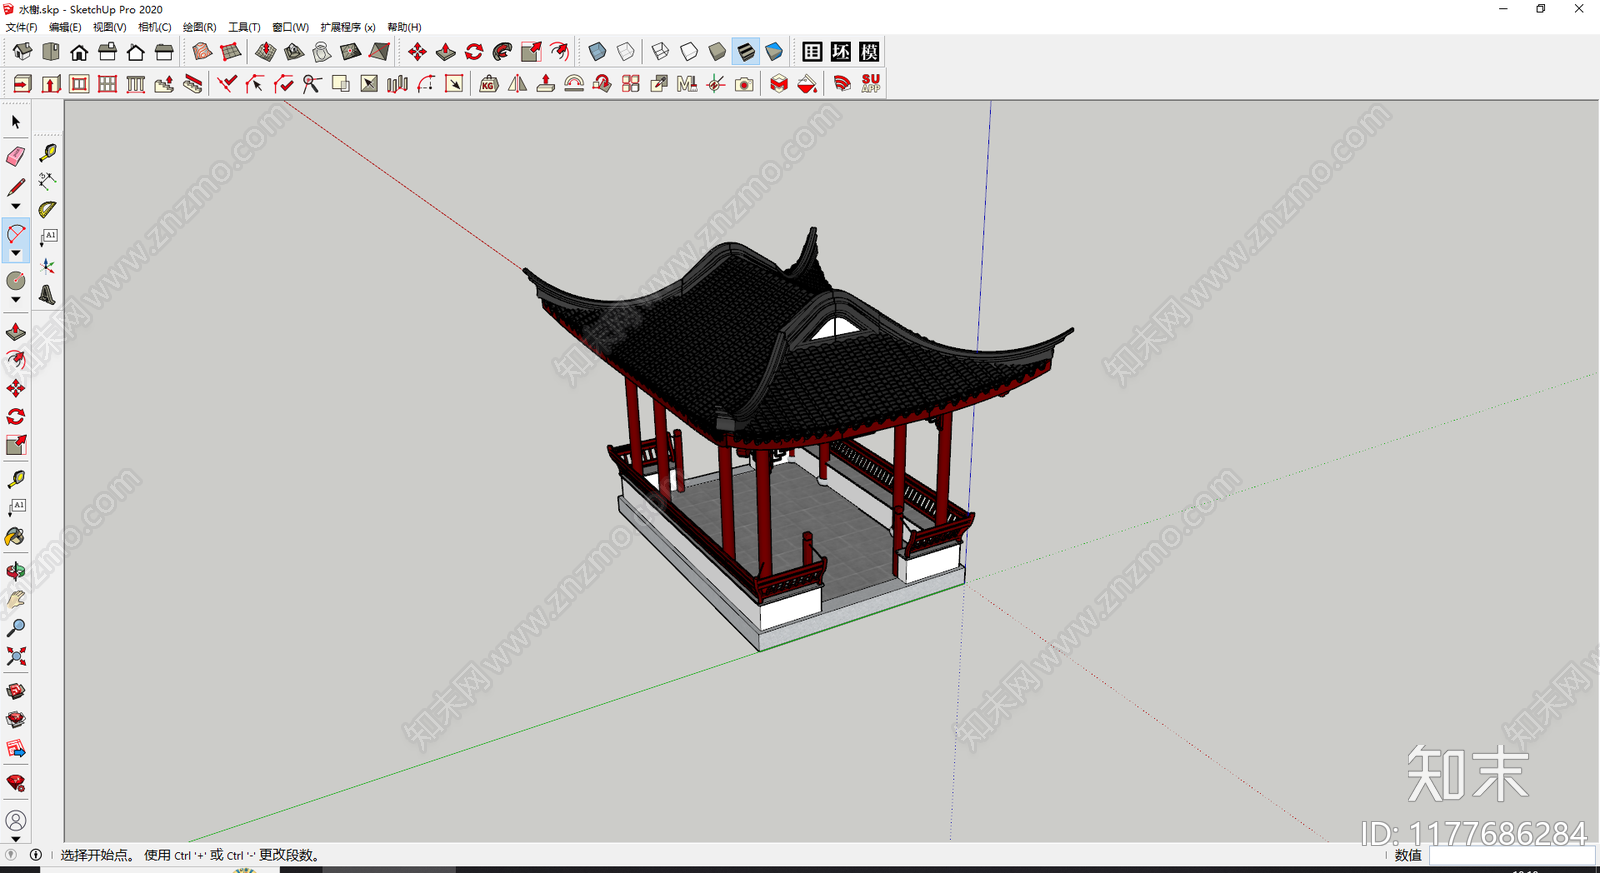Pick the Zoom magnifier tool

pyautogui.click(x=16, y=628)
